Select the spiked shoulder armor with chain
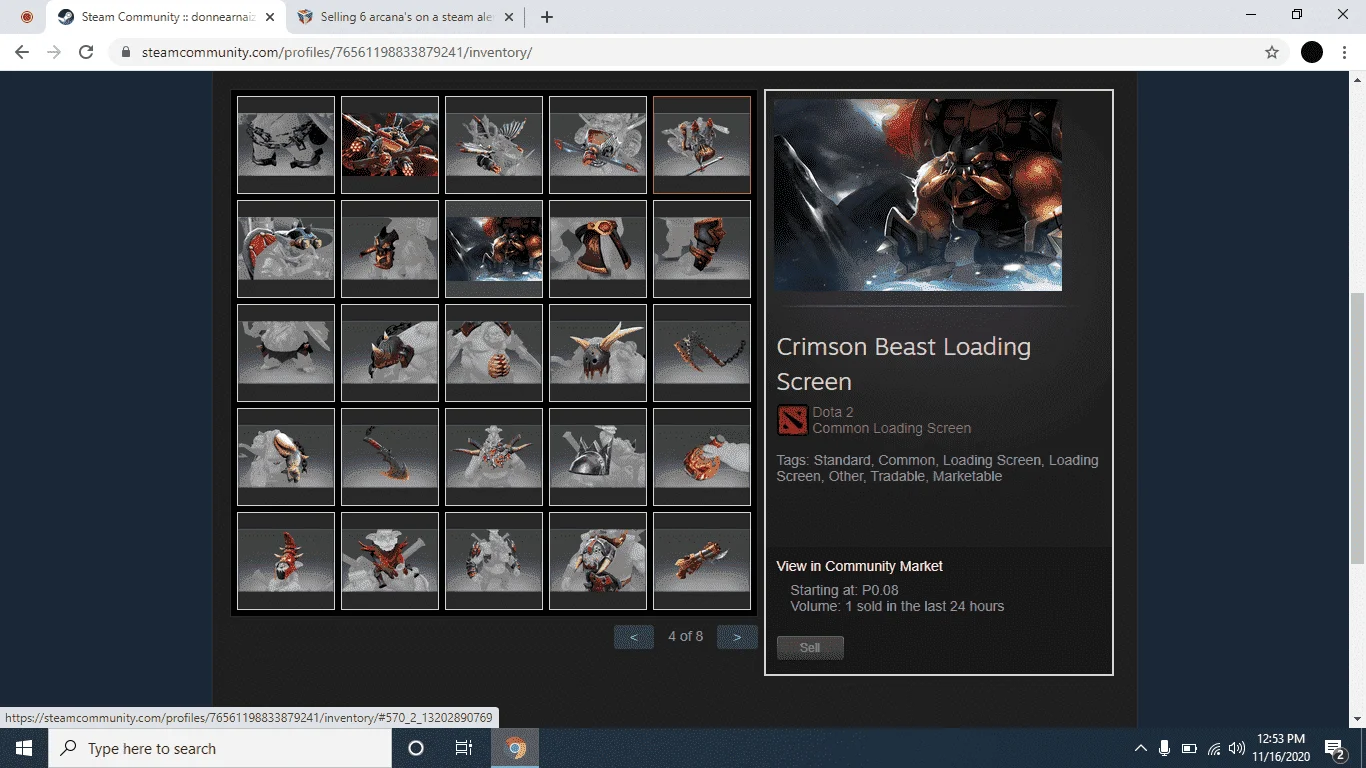This screenshot has height=768, width=1366. point(390,353)
